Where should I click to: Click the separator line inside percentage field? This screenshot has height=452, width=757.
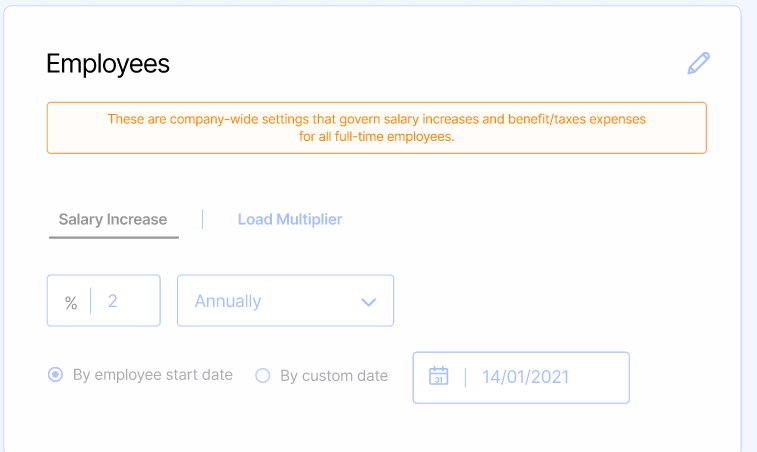pos(91,301)
